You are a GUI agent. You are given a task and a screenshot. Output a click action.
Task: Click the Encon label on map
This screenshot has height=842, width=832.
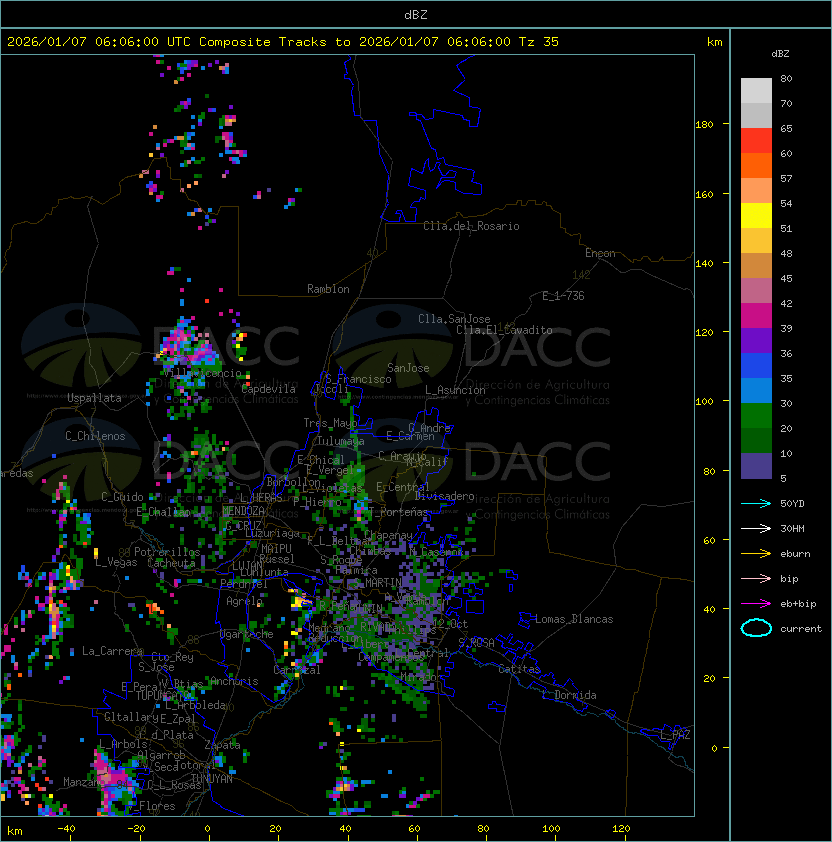coord(600,253)
